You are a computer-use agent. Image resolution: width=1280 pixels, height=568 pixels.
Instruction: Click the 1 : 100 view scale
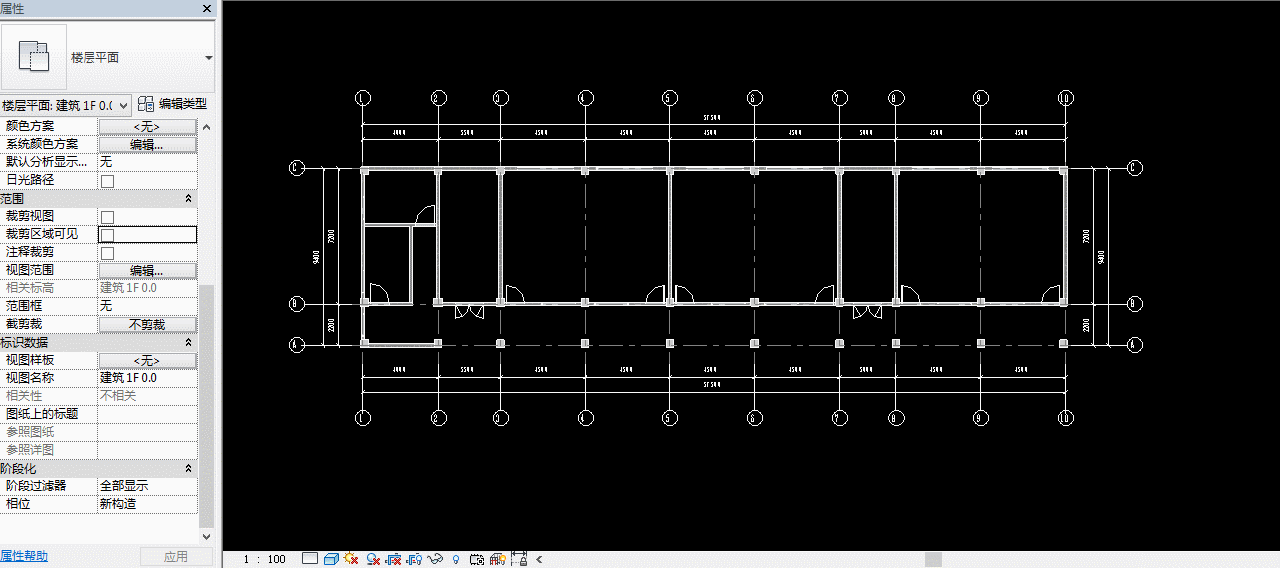(265, 559)
